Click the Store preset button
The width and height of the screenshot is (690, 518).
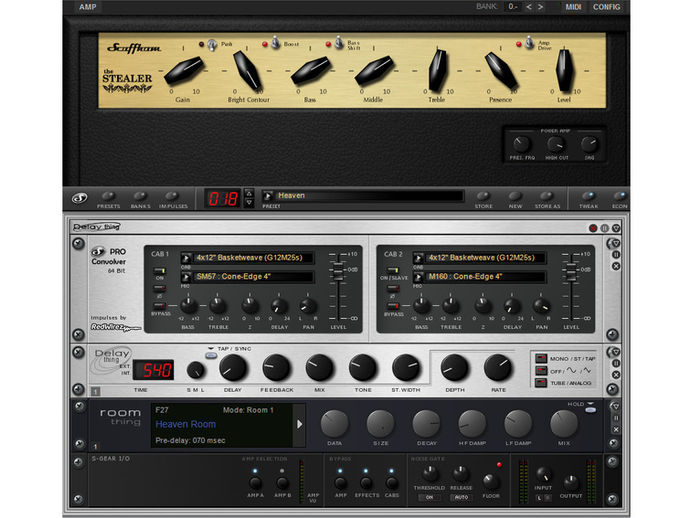click(483, 197)
